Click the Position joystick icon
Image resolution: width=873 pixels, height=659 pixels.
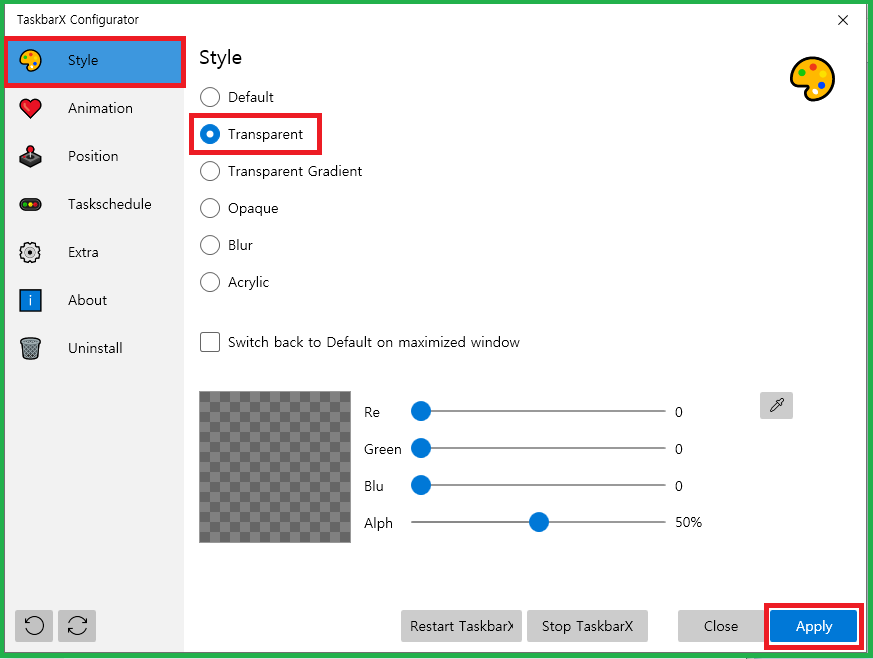(x=30, y=156)
